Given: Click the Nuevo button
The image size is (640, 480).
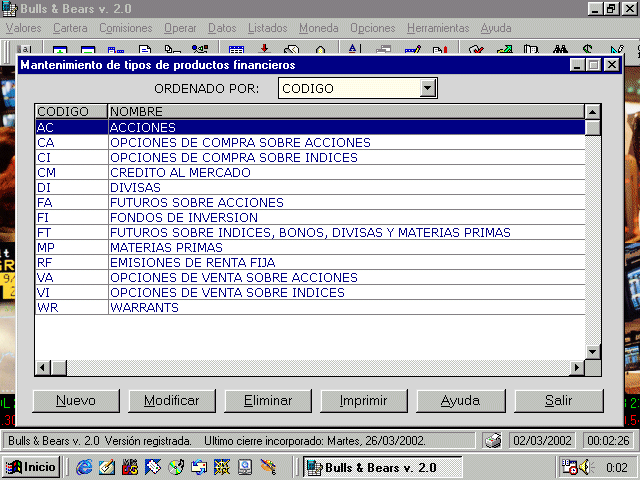Looking at the screenshot, I should click(76, 401).
